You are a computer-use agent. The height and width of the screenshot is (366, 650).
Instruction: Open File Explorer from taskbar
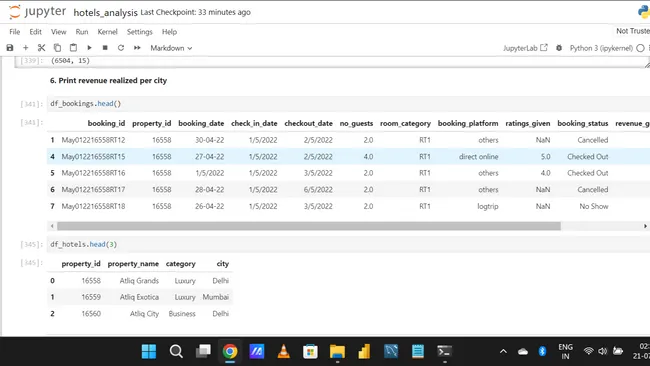[337, 351]
